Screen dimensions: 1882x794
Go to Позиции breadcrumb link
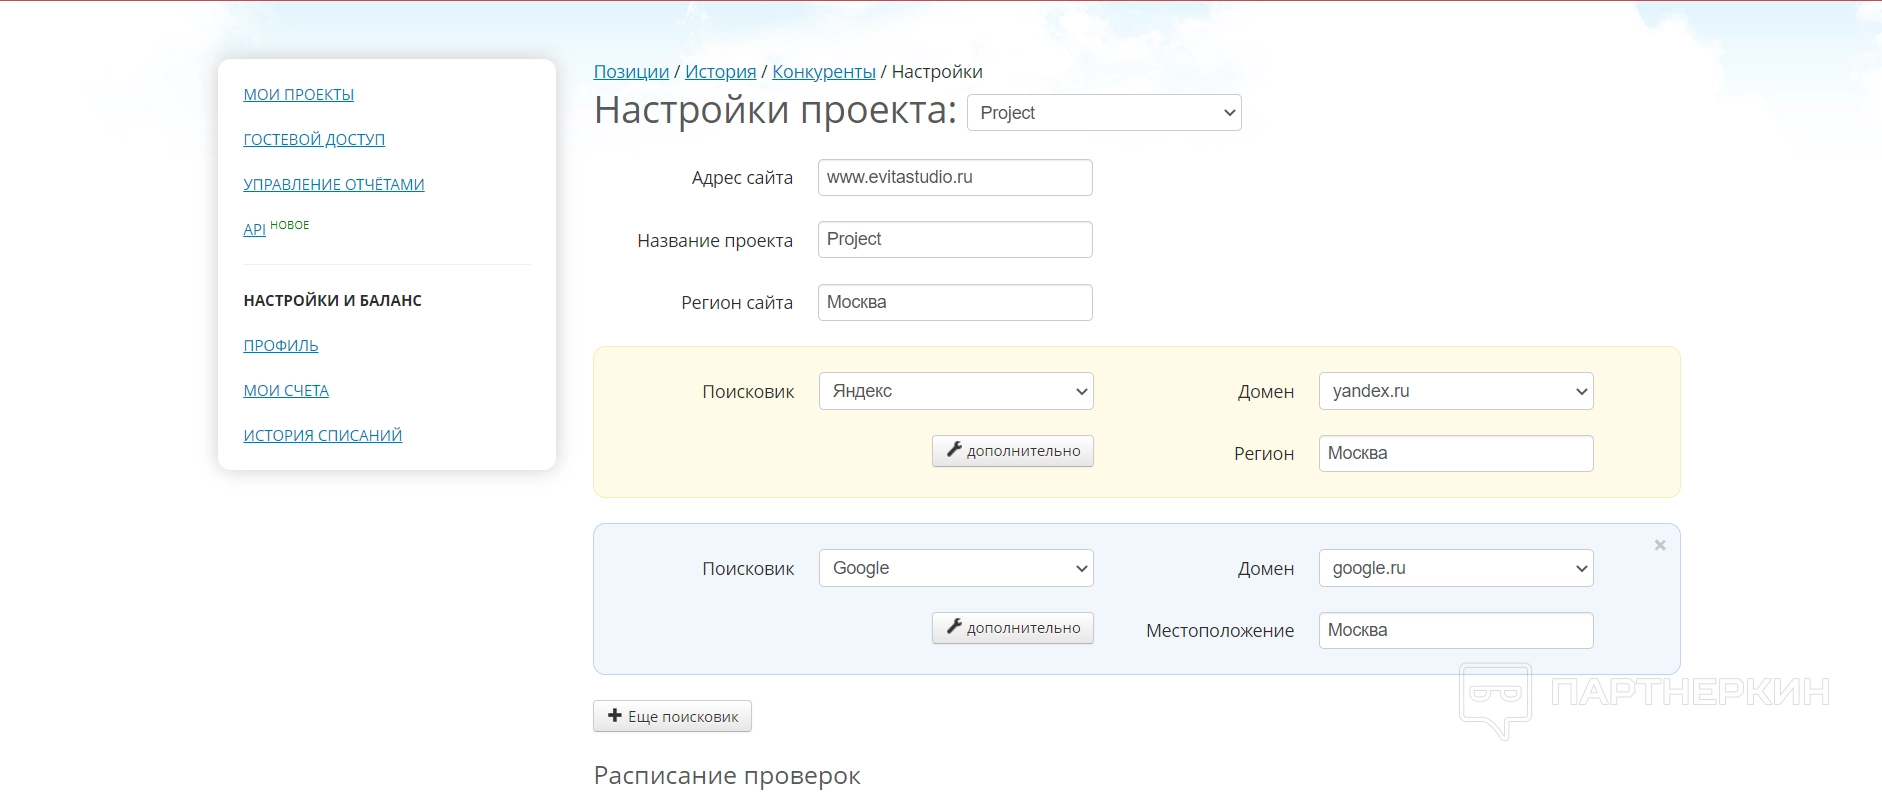click(631, 72)
